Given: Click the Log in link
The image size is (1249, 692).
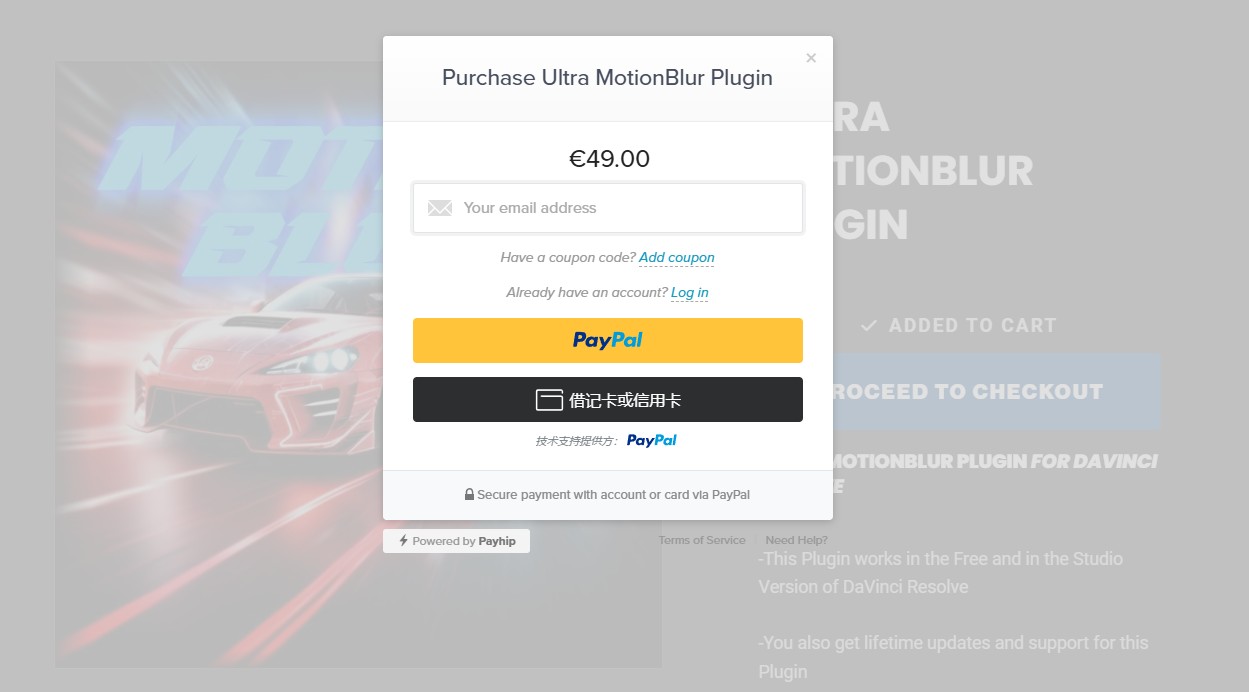Looking at the screenshot, I should click(x=690, y=293).
